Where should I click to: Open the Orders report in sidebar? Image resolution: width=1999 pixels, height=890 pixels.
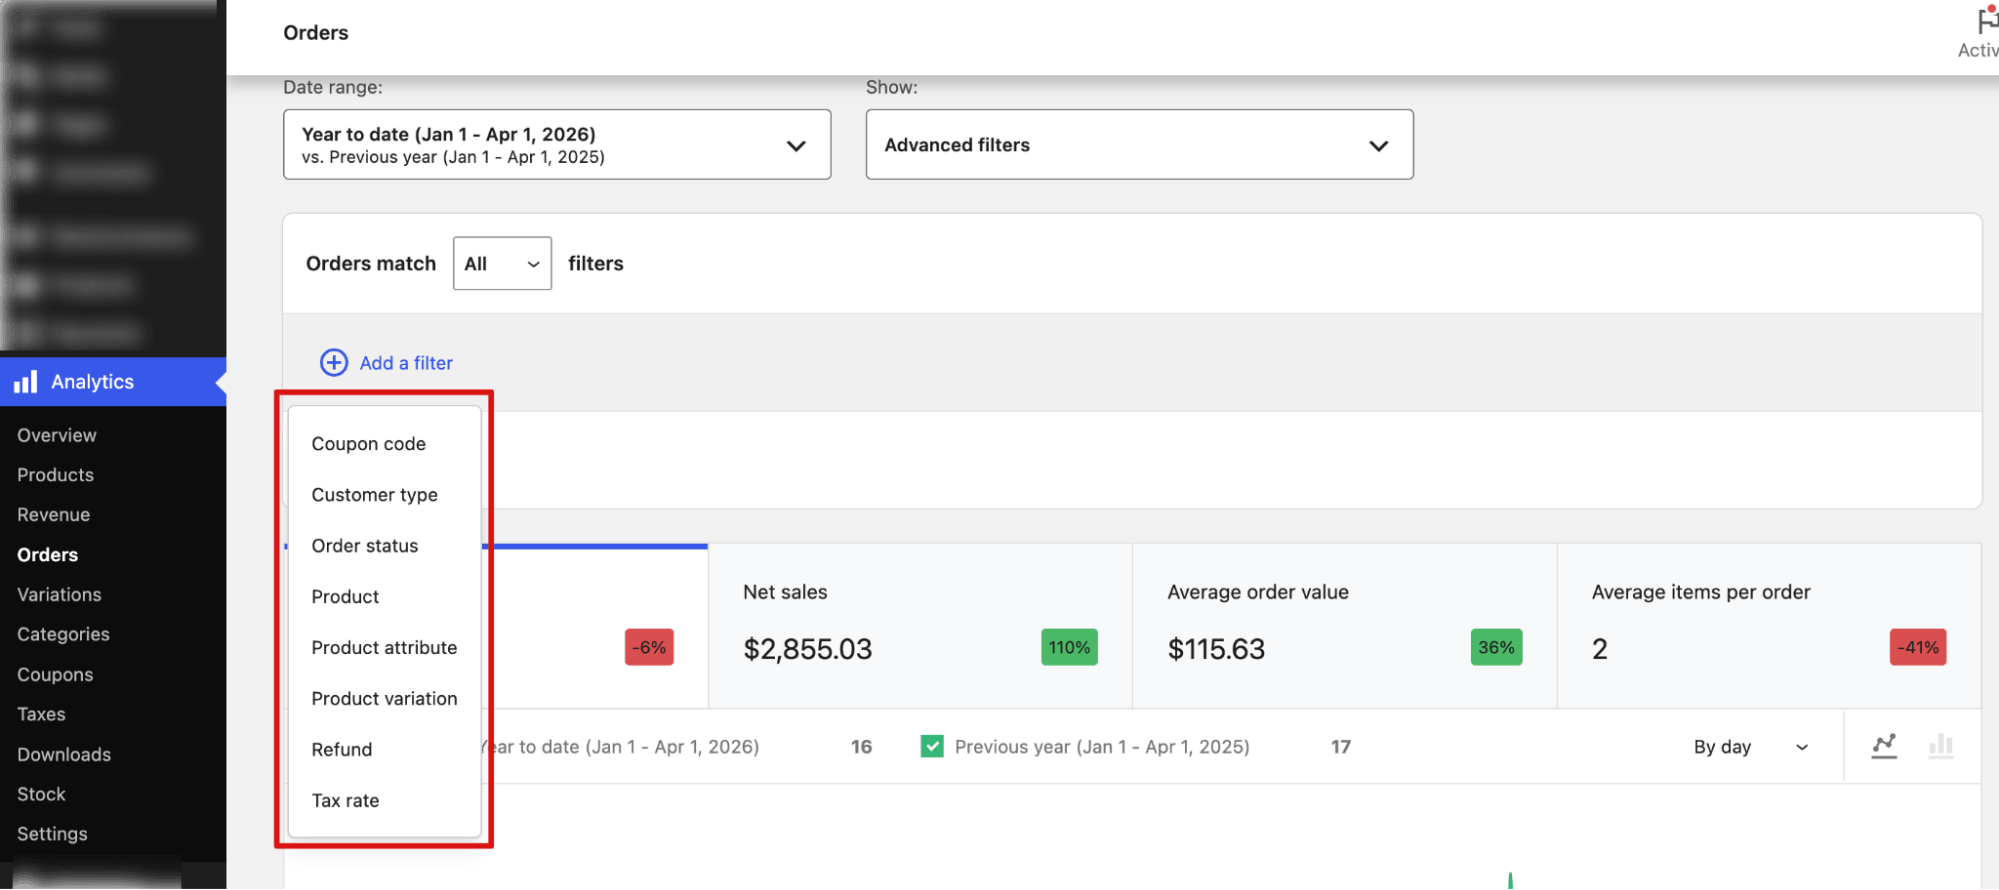47,555
